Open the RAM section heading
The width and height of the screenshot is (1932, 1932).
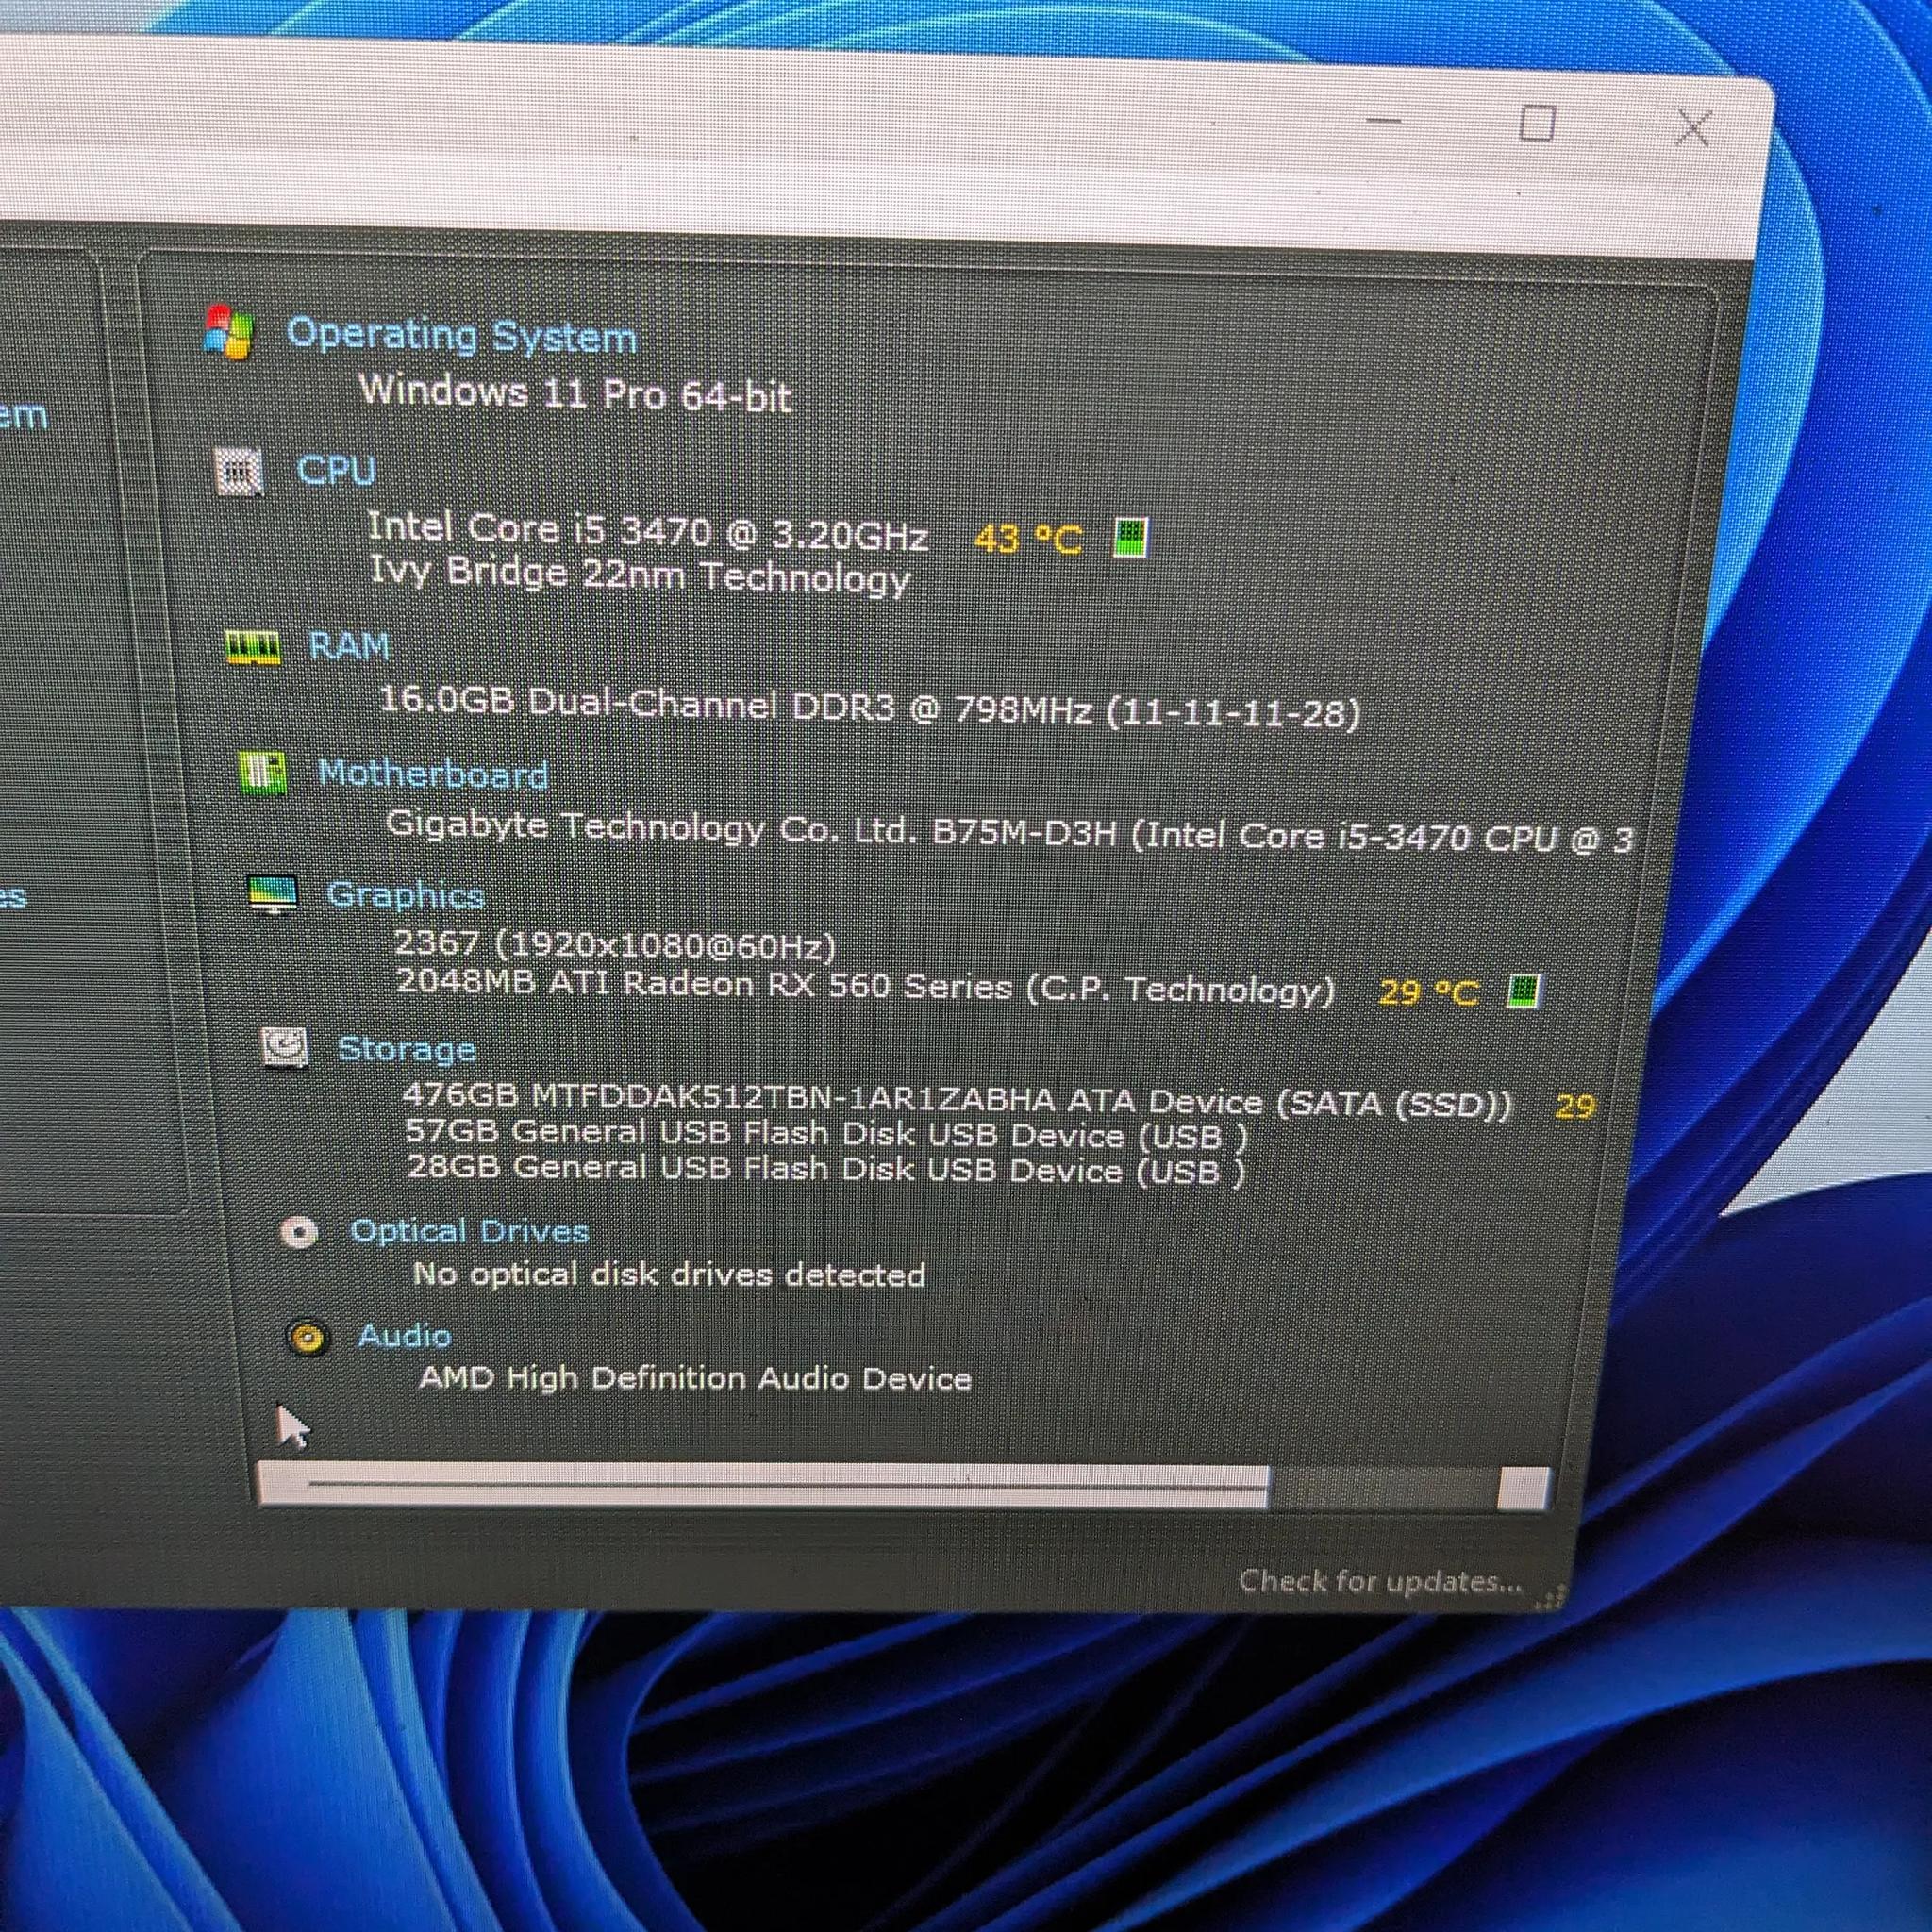click(349, 646)
